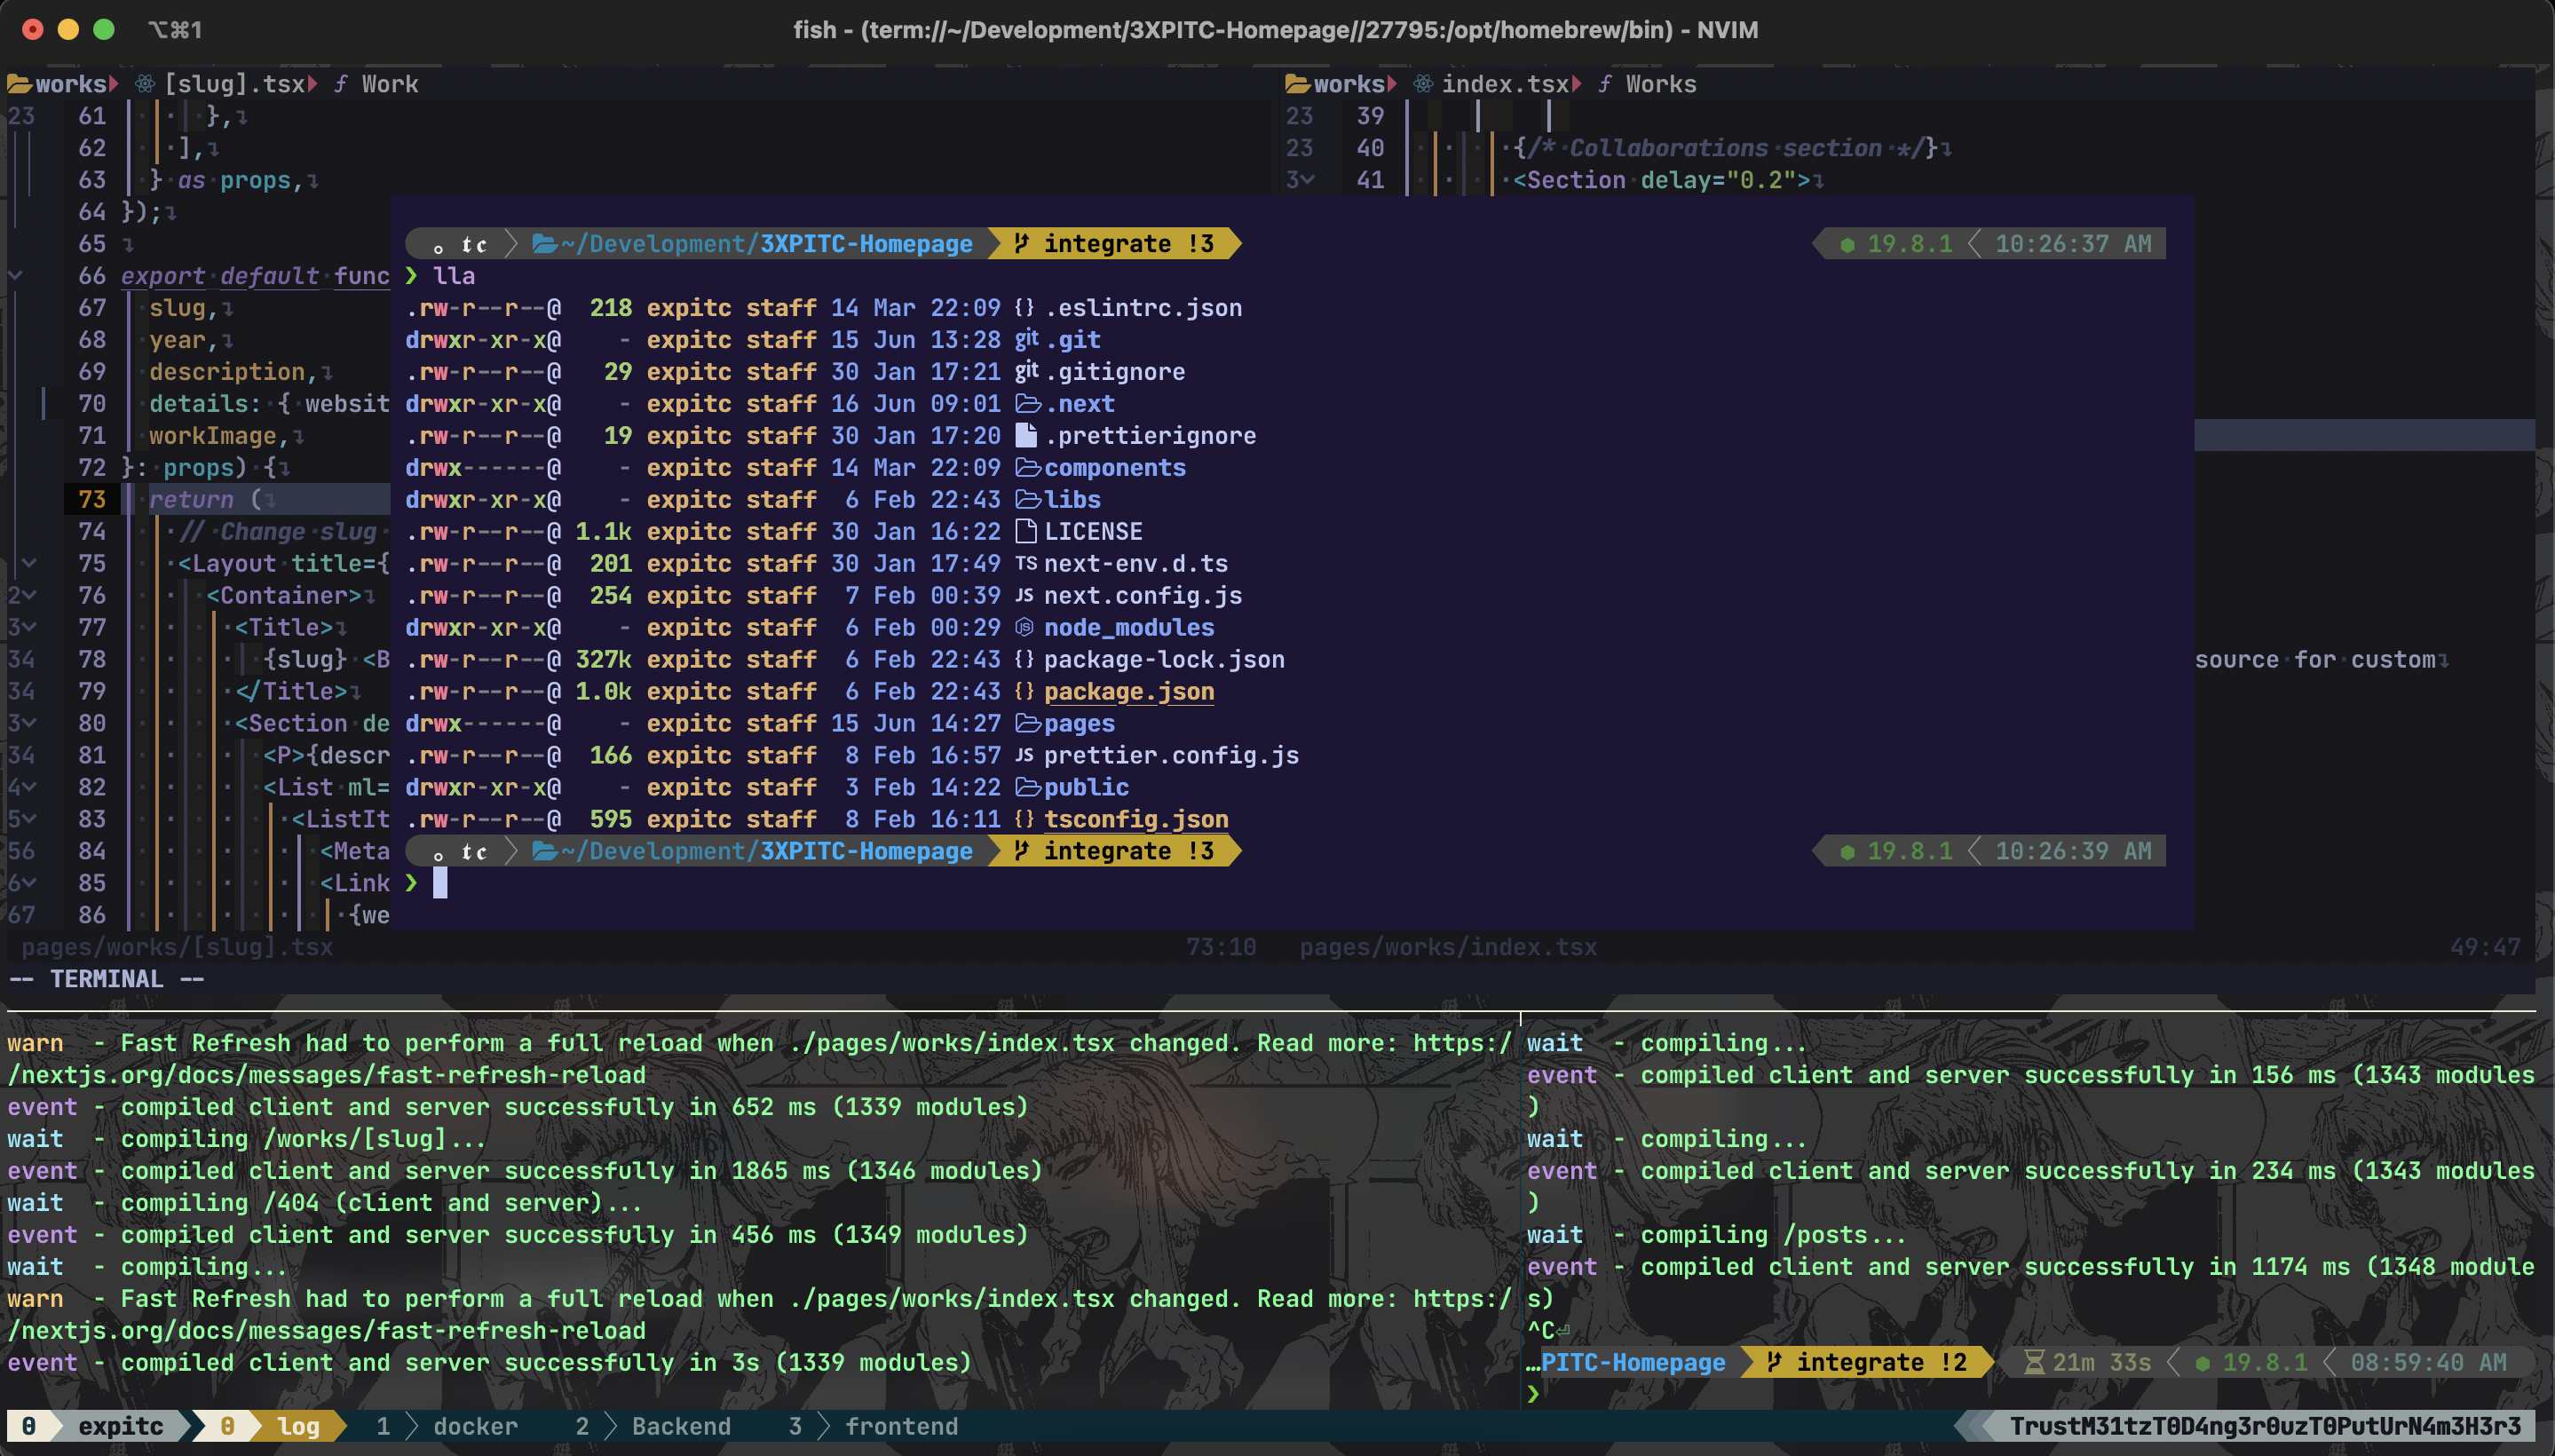
Task: Toggle the fold chevron at line 76
Action: (x=29, y=596)
